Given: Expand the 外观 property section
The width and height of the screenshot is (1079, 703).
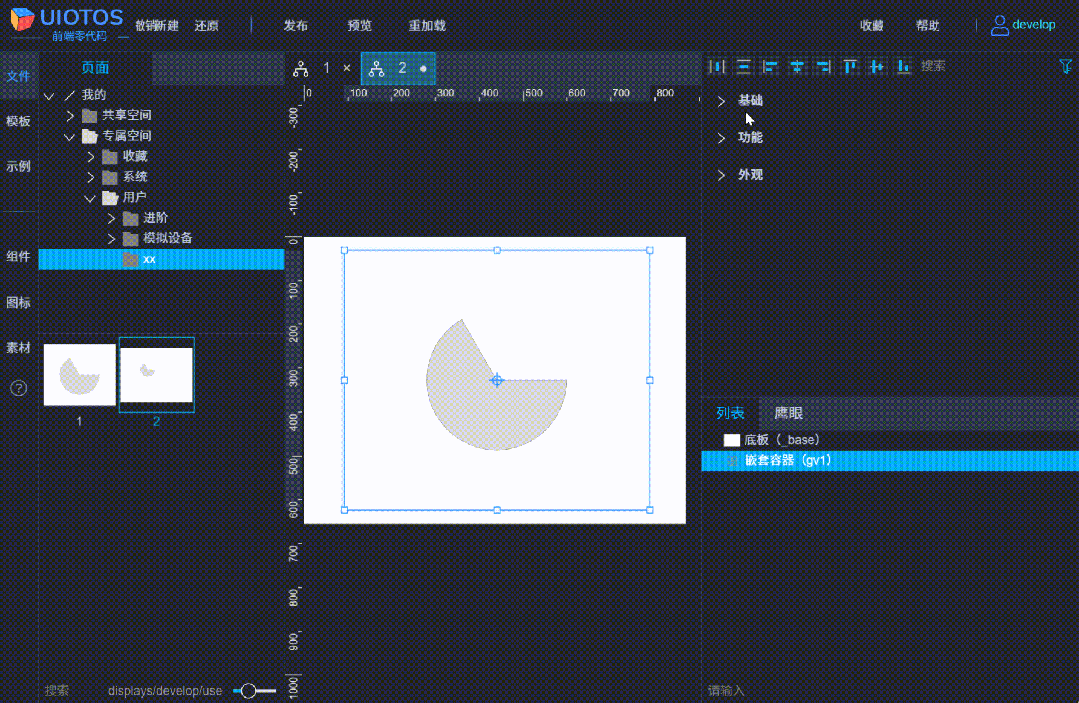Looking at the screenshot, I should pos(721,175).
